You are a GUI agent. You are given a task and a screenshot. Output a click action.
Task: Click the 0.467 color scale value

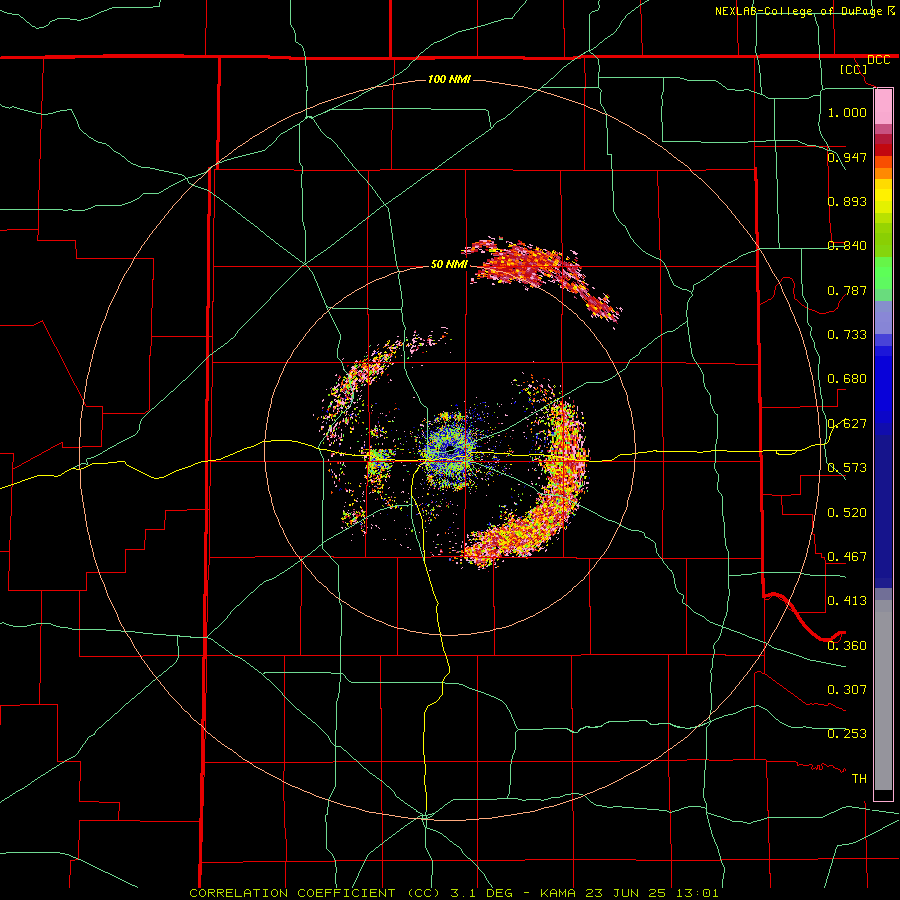847,556
